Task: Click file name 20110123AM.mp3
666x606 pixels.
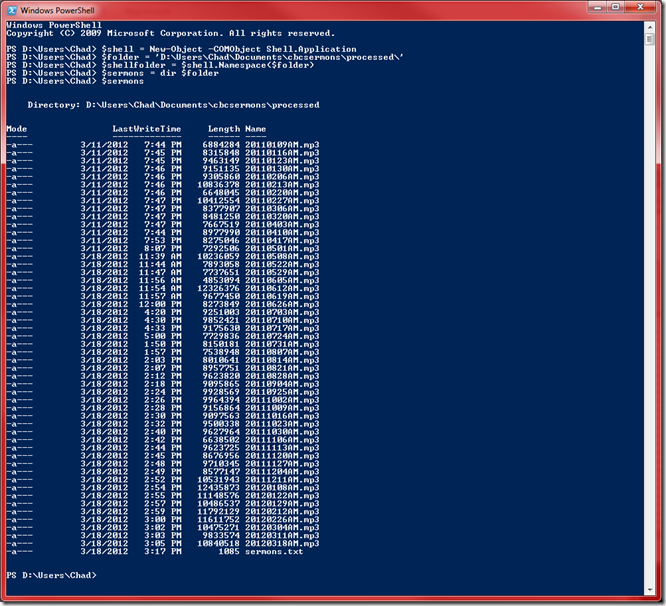Action: coord(282,161)
